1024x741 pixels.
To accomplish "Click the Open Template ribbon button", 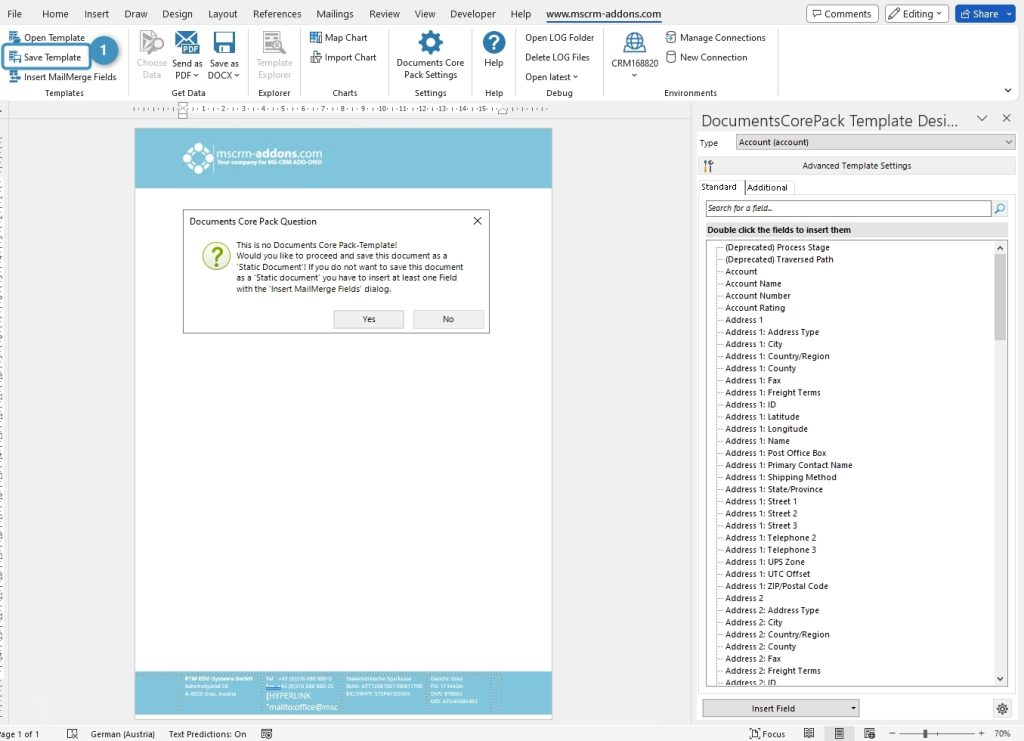I will (x=47, y=37).
